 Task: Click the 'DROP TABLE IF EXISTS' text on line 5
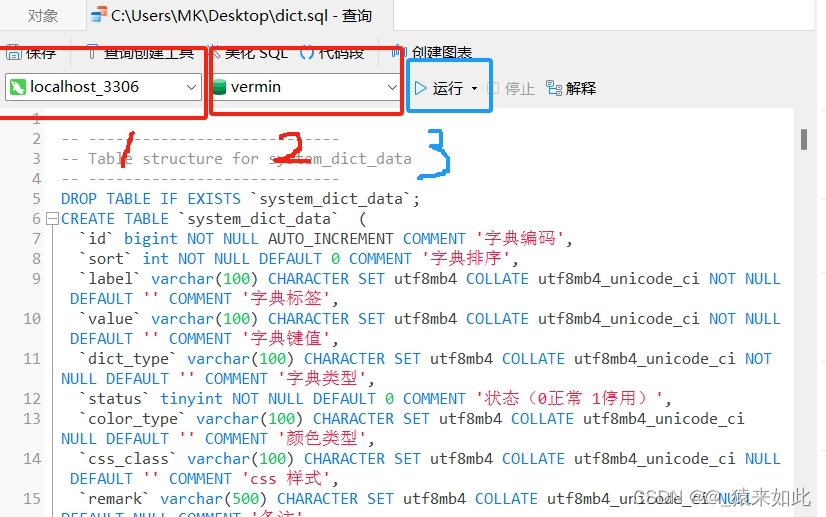click(151, 199)
